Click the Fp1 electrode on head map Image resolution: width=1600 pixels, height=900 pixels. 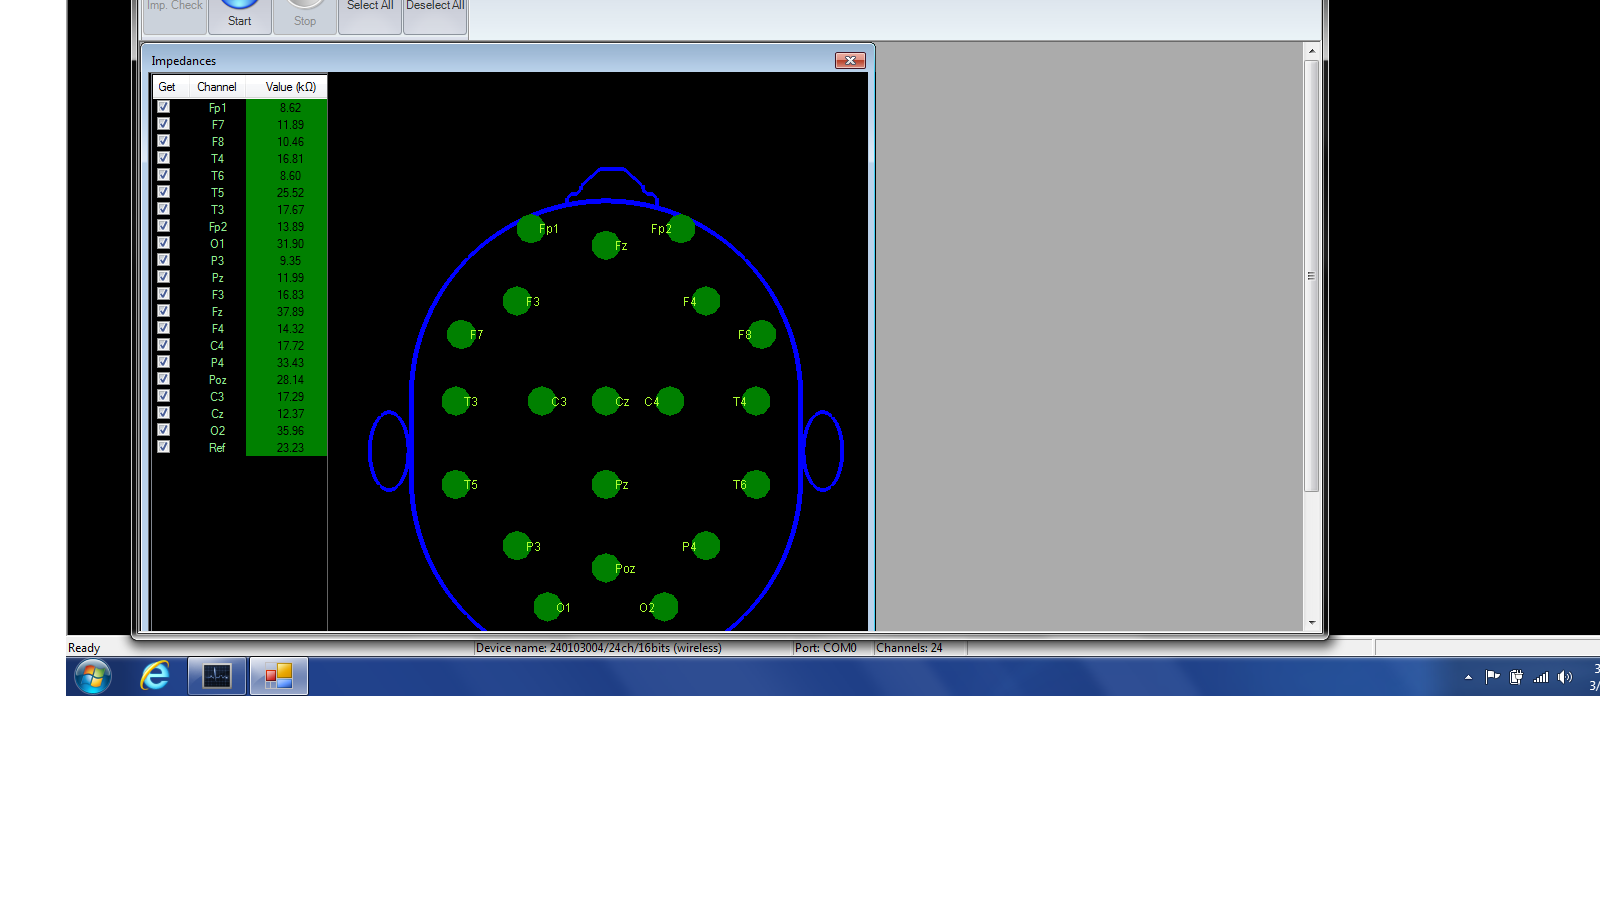click(531, 228)
